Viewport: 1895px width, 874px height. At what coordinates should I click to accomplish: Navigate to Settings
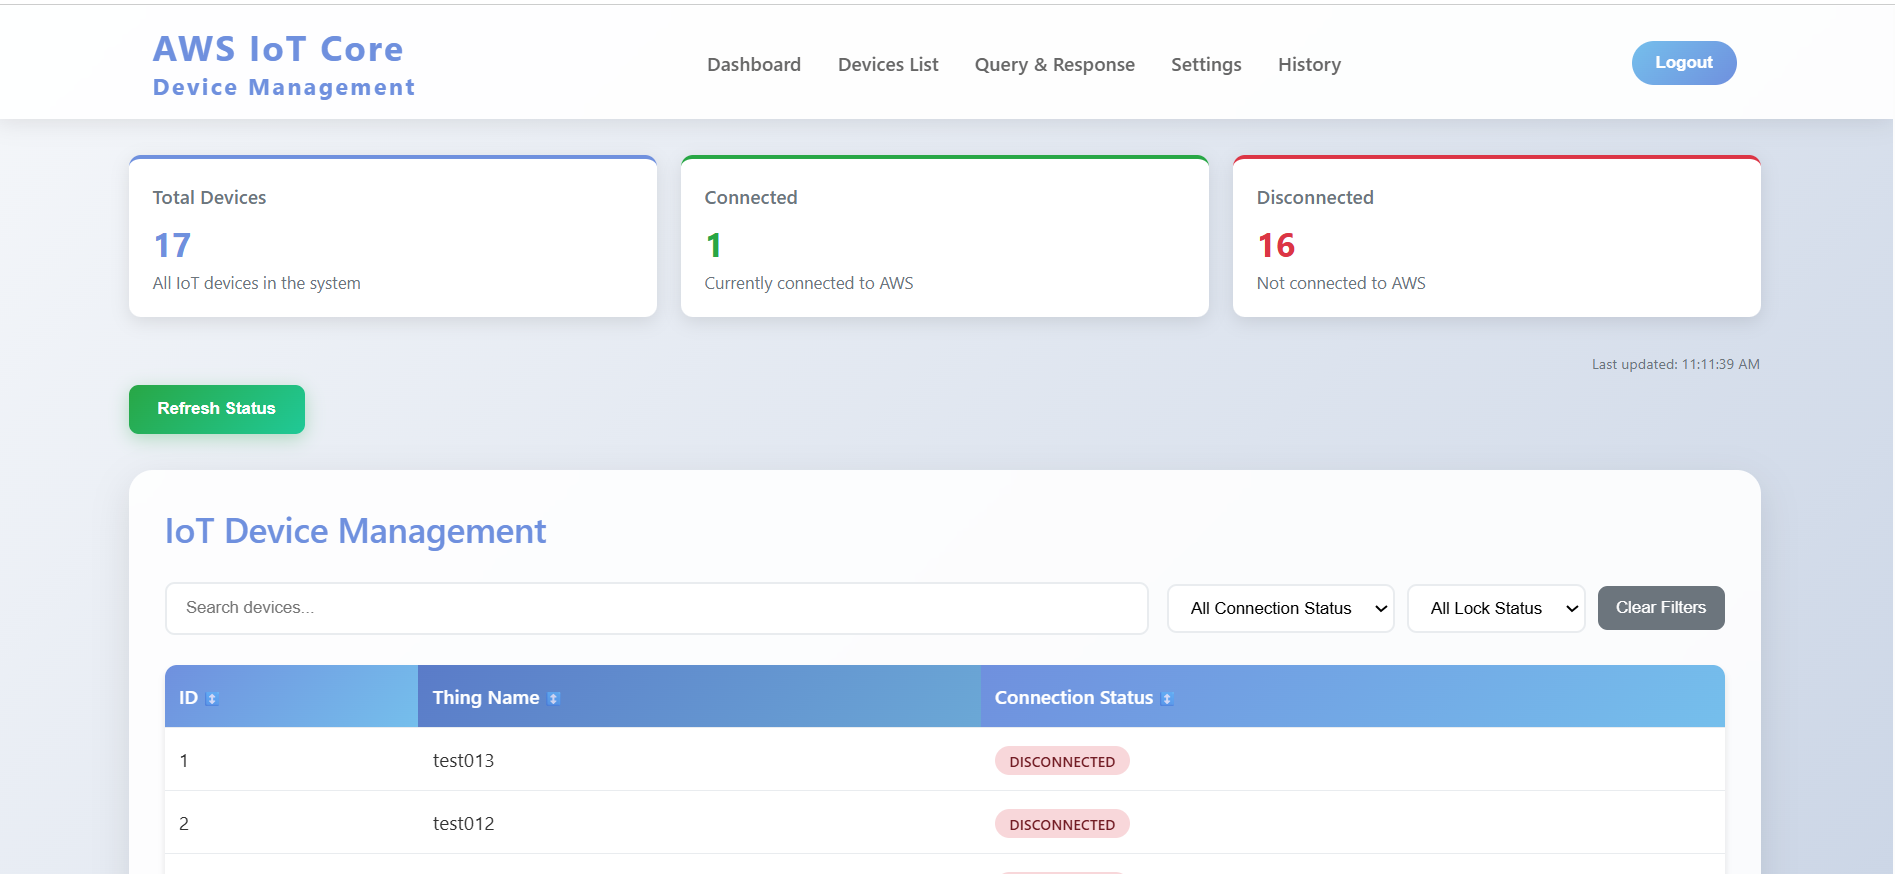click(x=1205, y=65)
